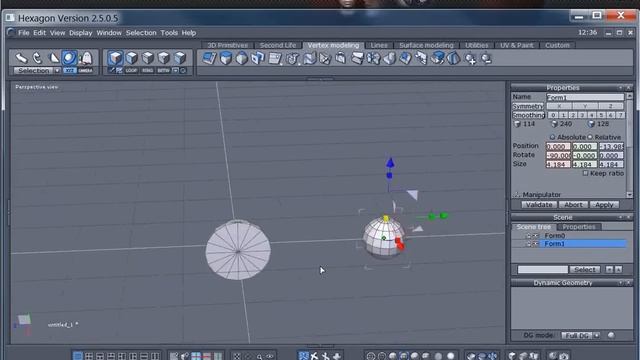This screenshot has width=640, height=360.
Task: Toggle symmetry on the Y axis
Action: tap(585, 106)
